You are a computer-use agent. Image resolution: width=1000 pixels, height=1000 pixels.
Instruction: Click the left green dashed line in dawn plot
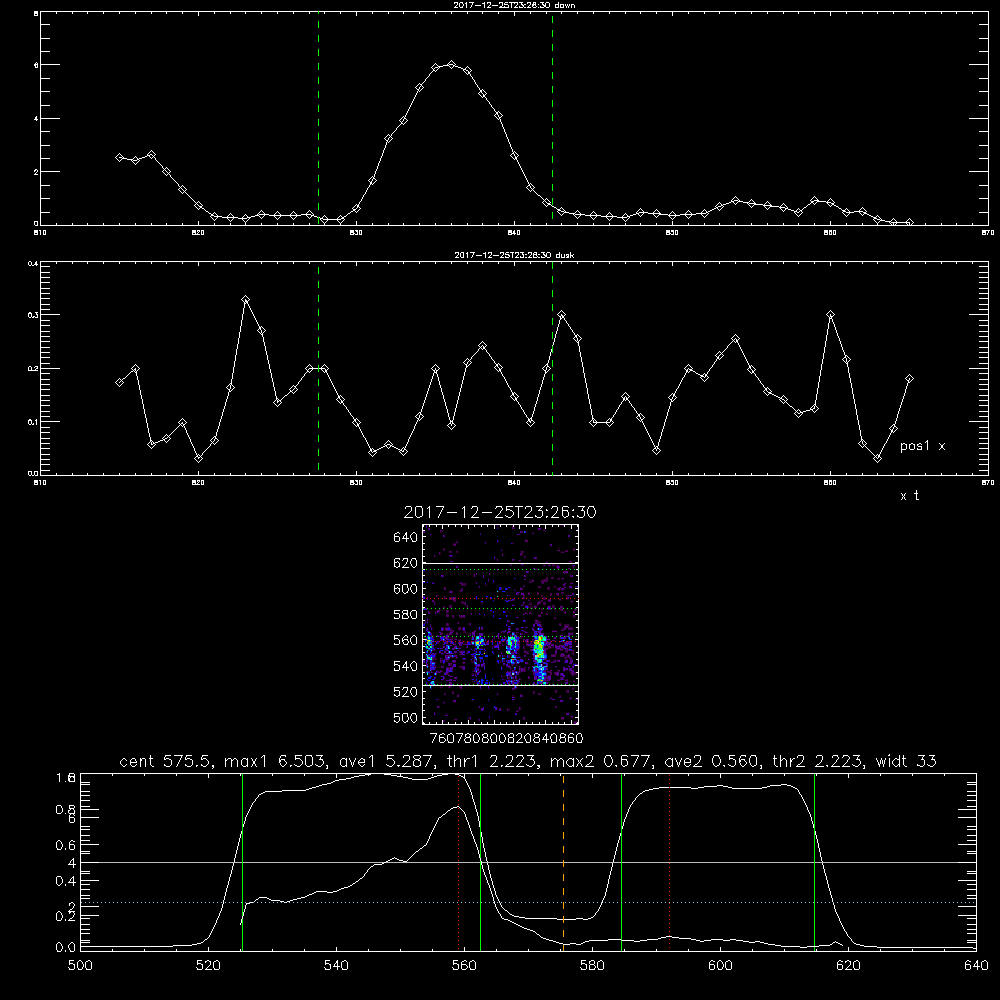click(x=318, y=119)
